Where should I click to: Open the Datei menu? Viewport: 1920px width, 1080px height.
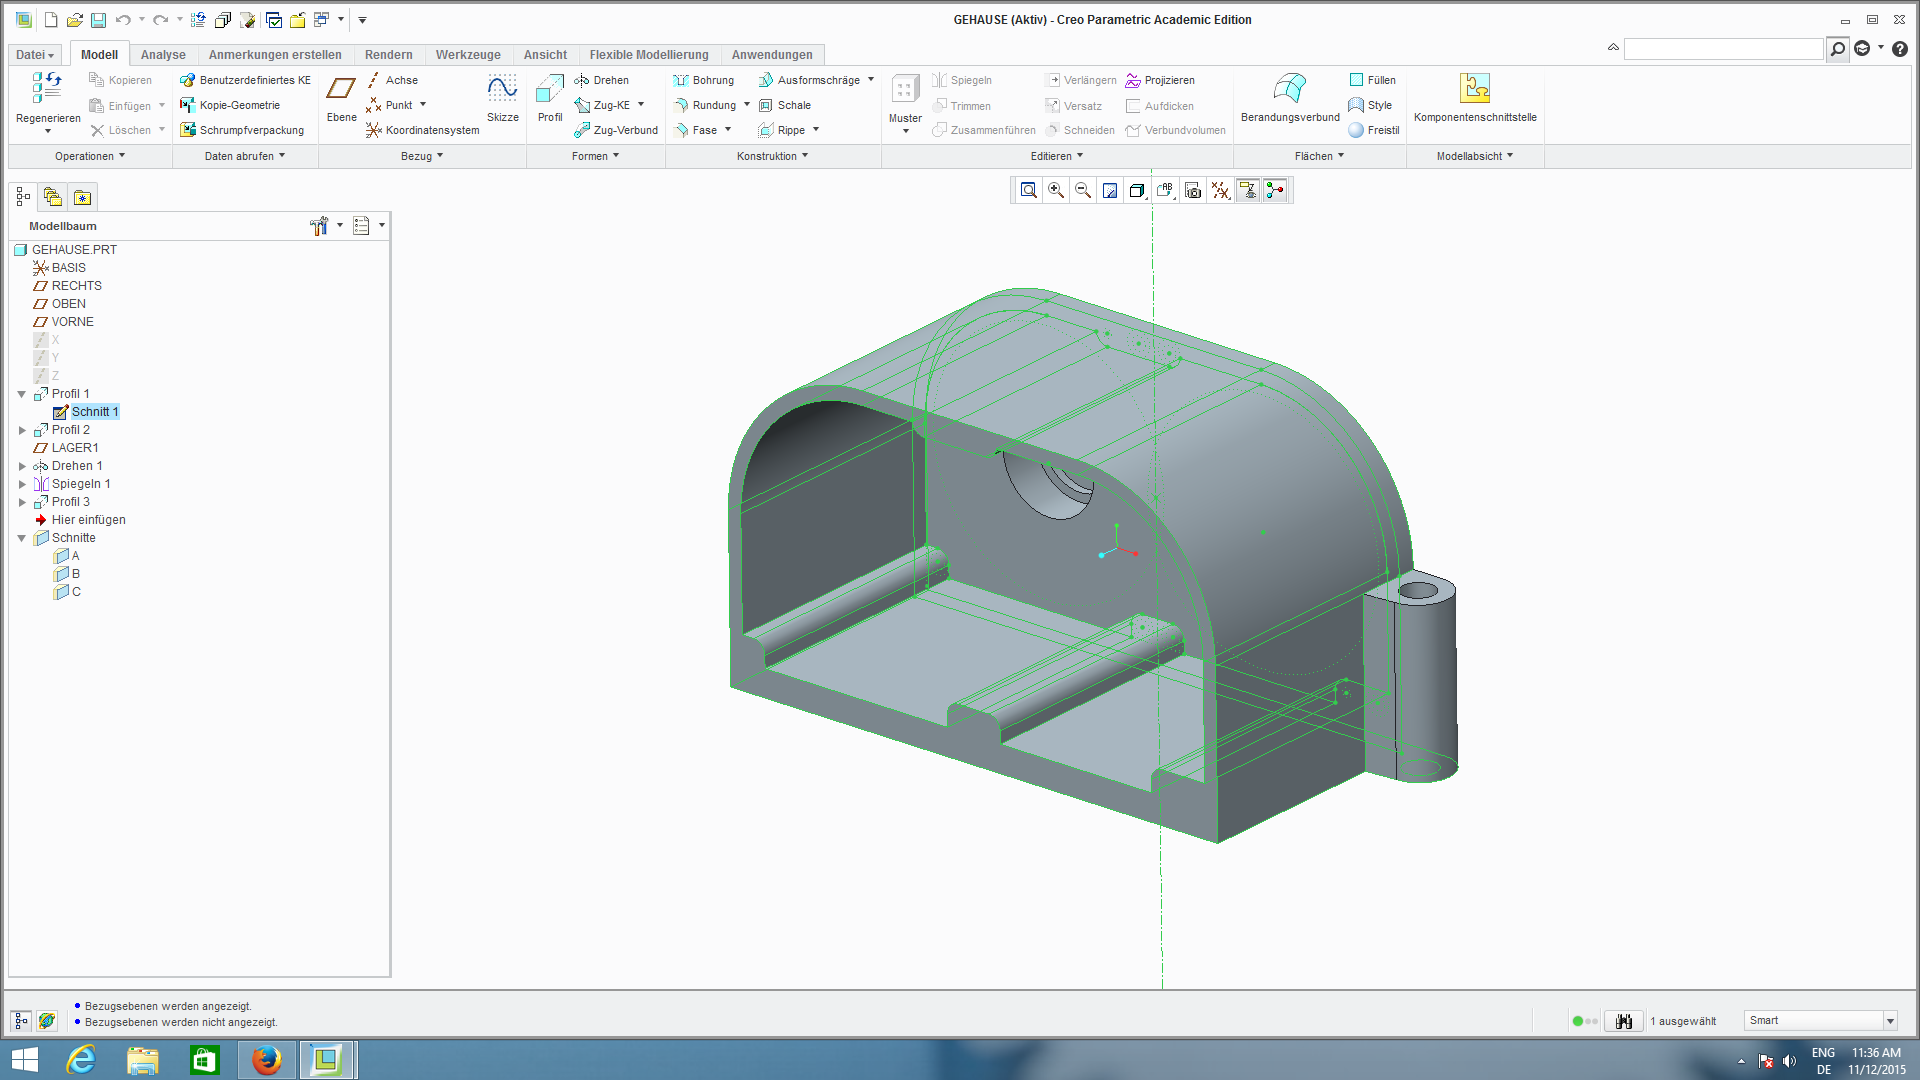(x=35, y=55)
